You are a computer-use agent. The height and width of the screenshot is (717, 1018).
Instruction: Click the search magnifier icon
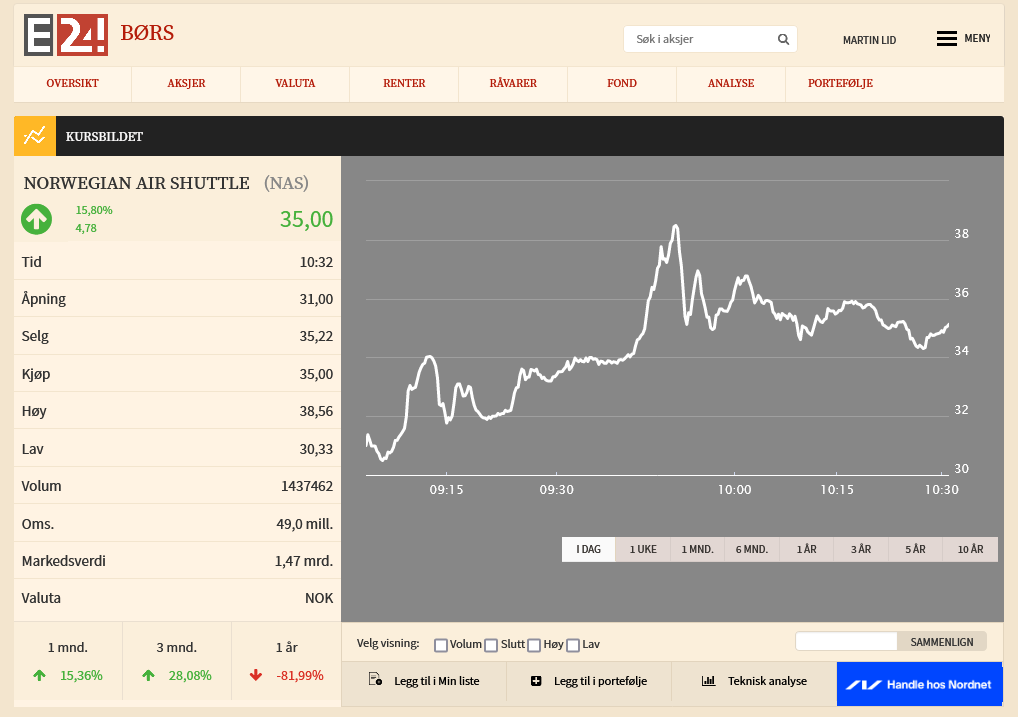(784, 39)
